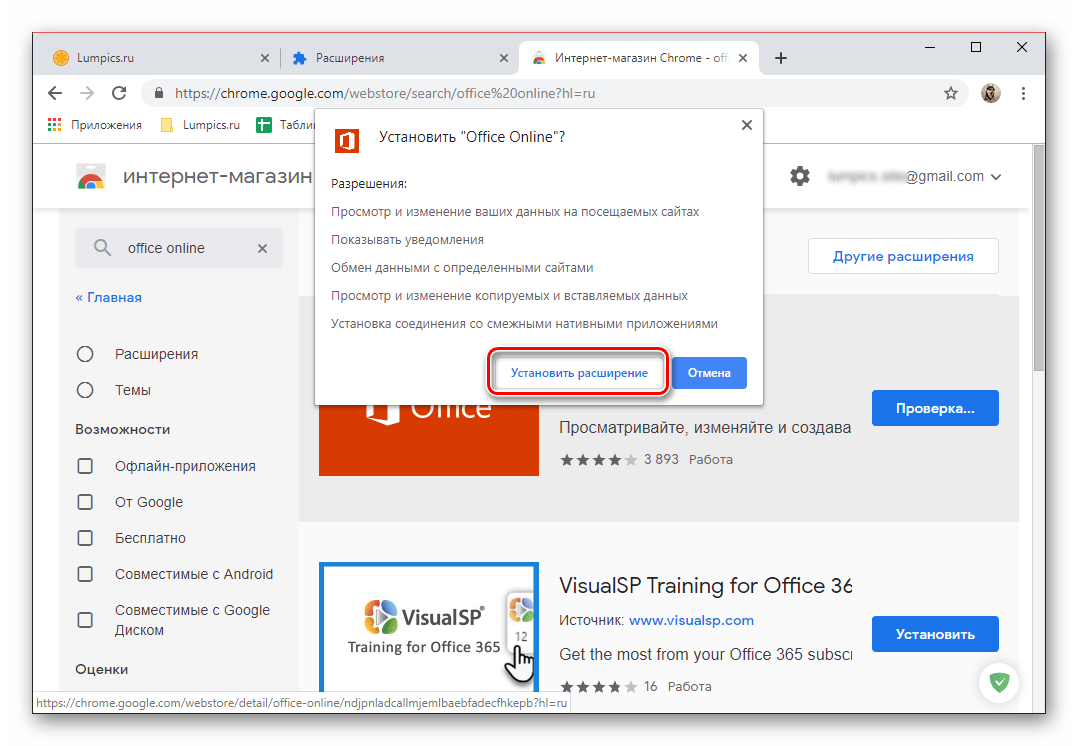This screenshot has width=1078, height=746.
Task: Open a new tab with the plus button
Action: point(780,58)
